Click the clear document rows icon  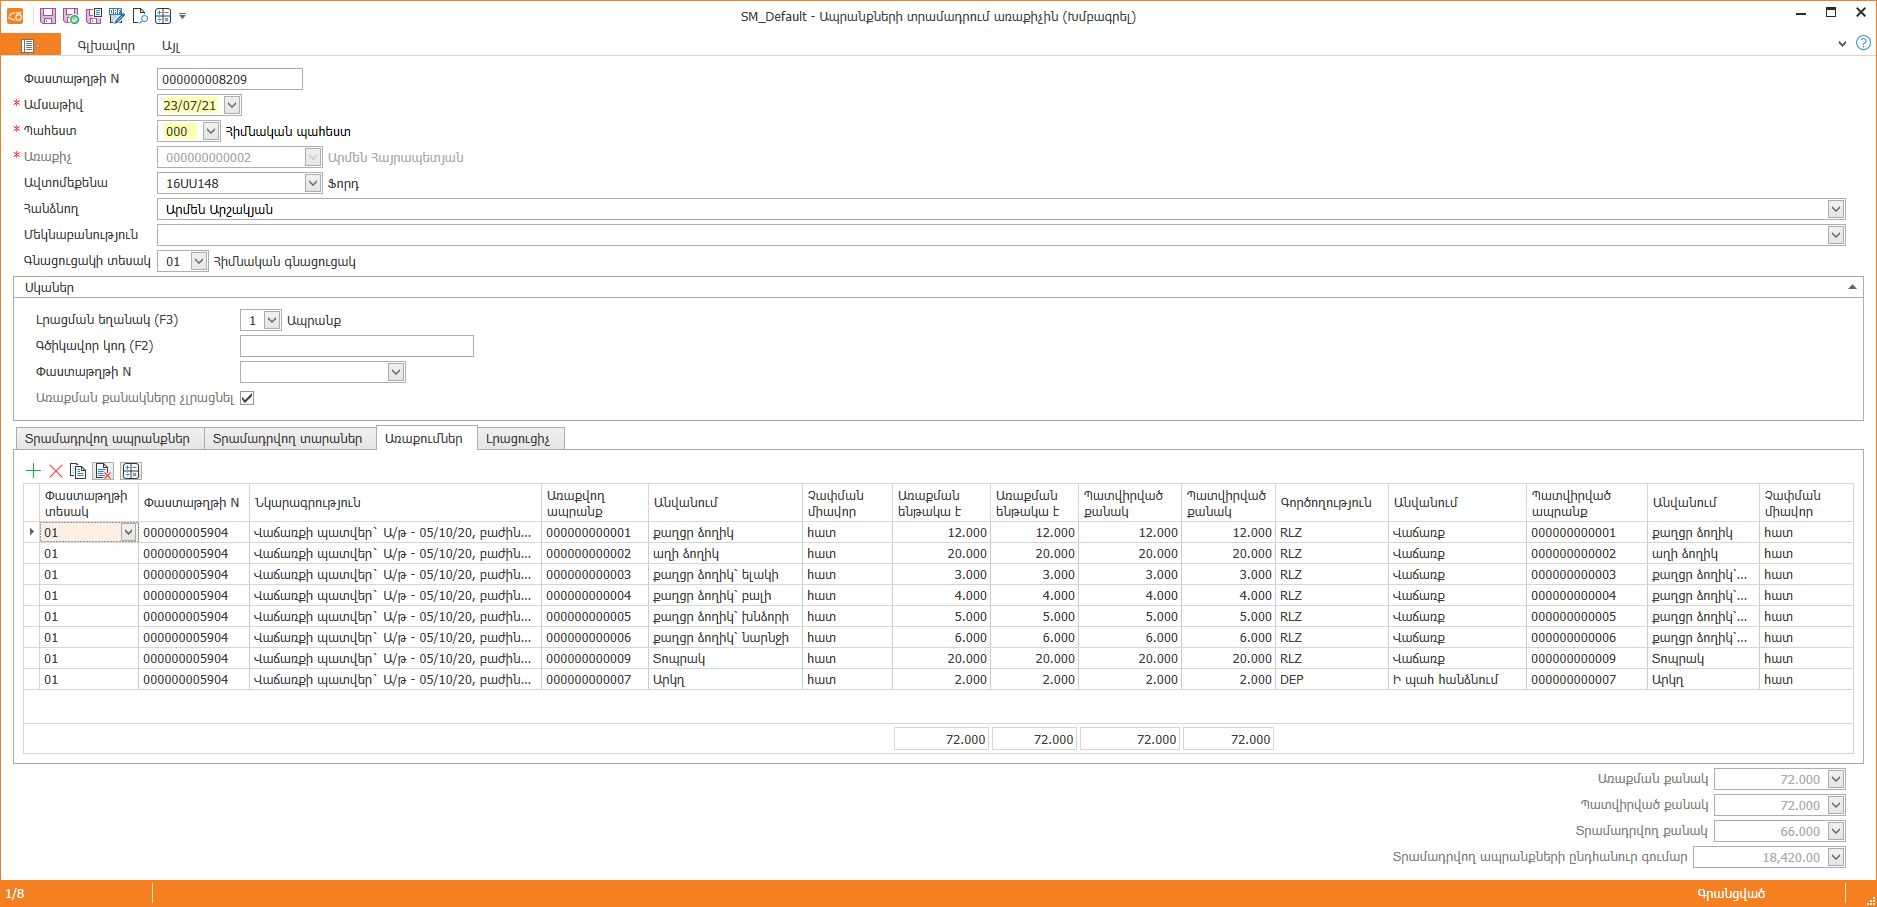103,471
